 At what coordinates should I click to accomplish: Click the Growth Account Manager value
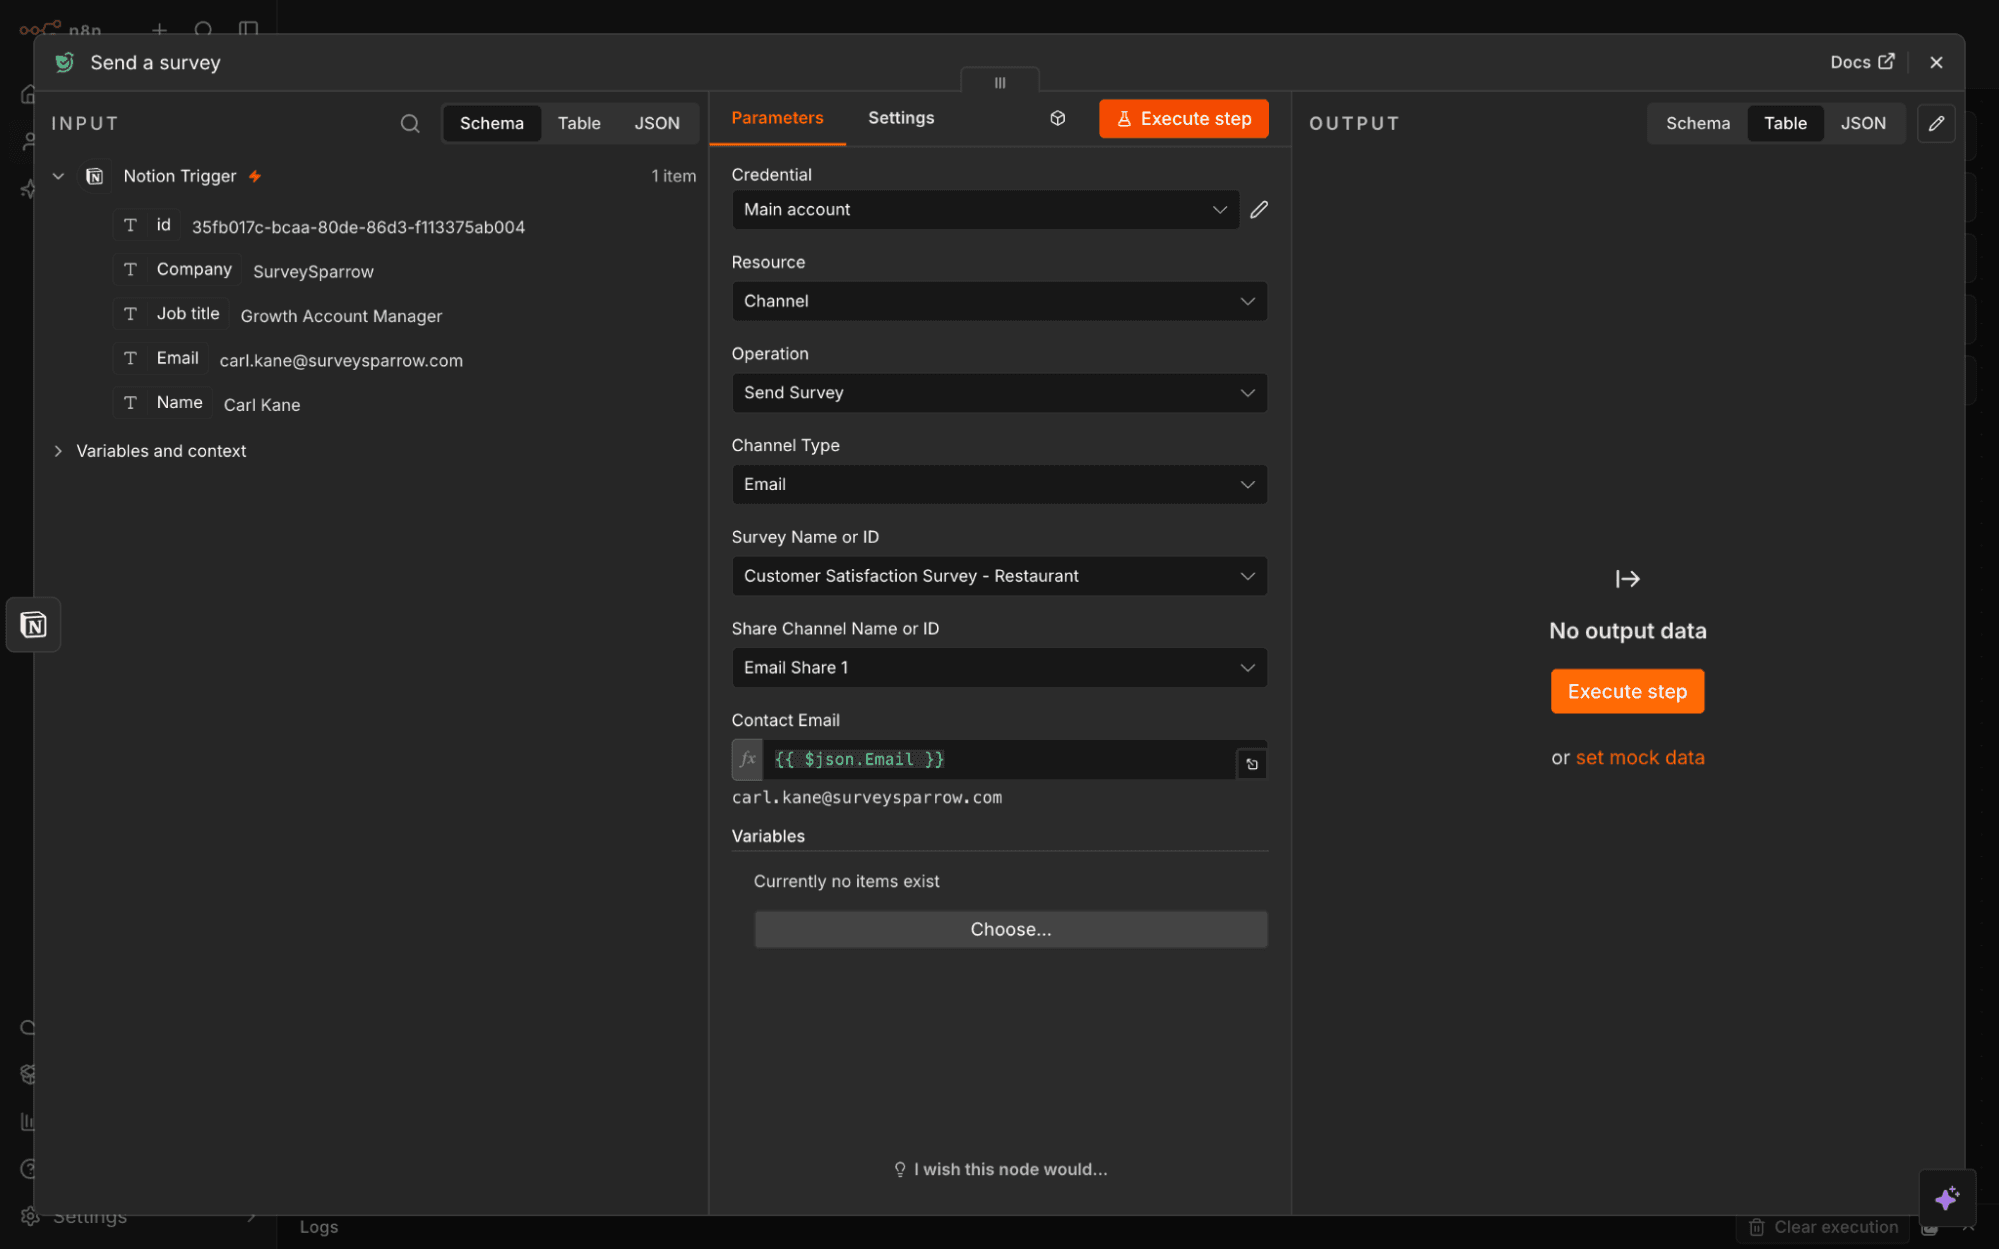click(341, 316)
